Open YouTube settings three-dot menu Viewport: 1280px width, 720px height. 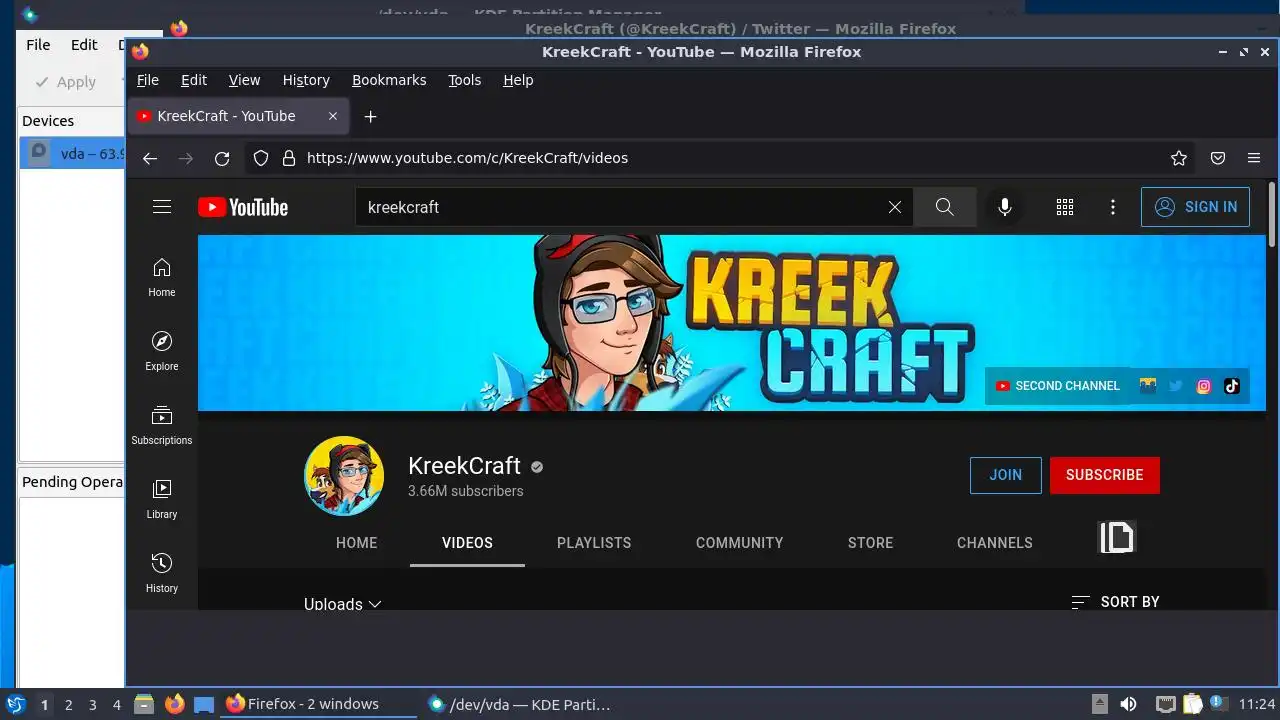1113,207
